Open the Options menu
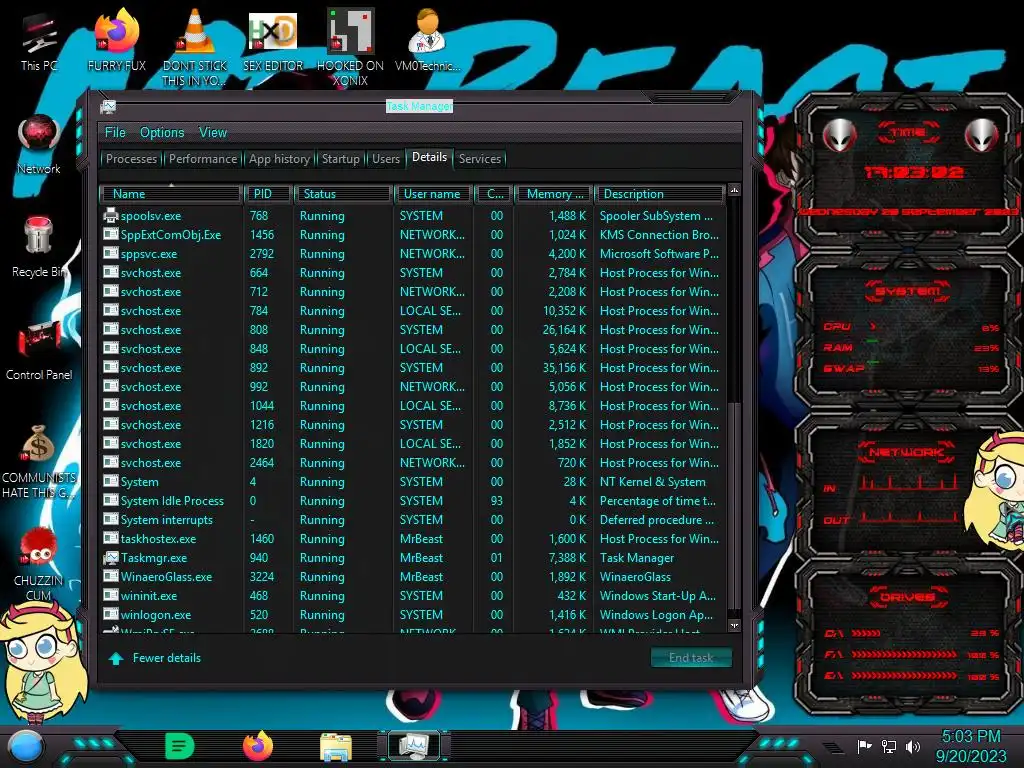Screen dimensions: 1024x768 pos(162,133)
